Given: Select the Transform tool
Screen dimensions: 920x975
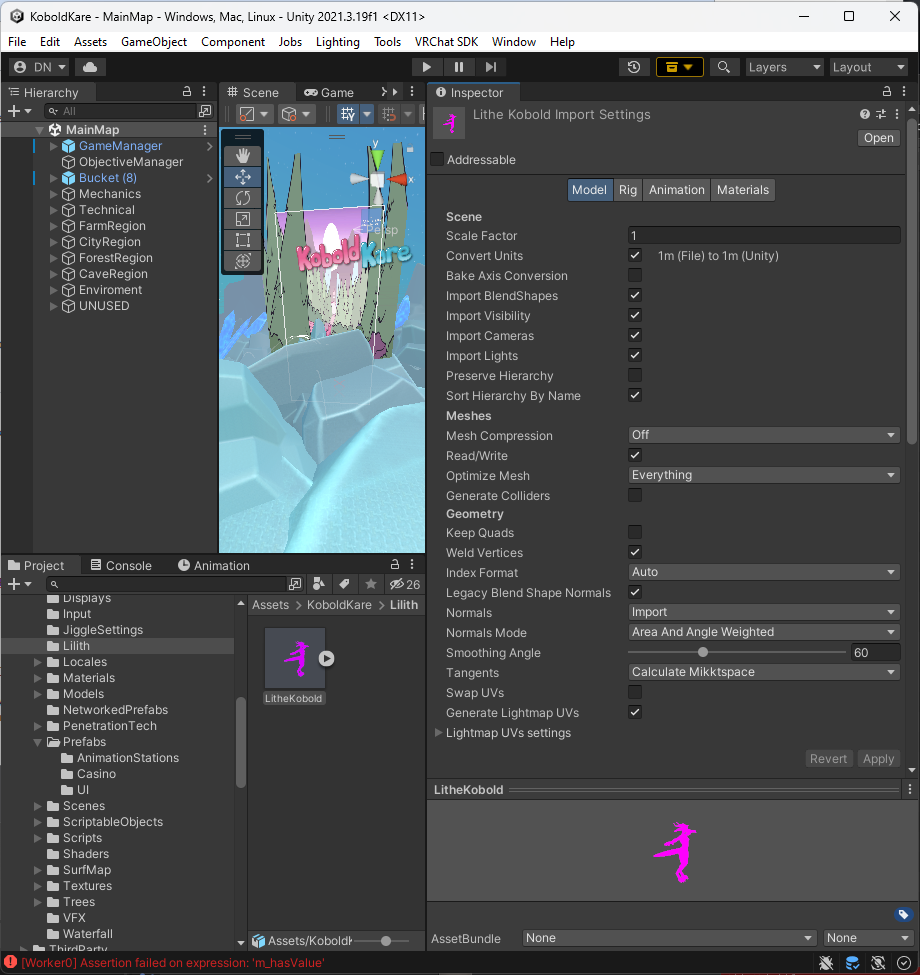Looking at the screenshot, I should (x=243, y=261).
